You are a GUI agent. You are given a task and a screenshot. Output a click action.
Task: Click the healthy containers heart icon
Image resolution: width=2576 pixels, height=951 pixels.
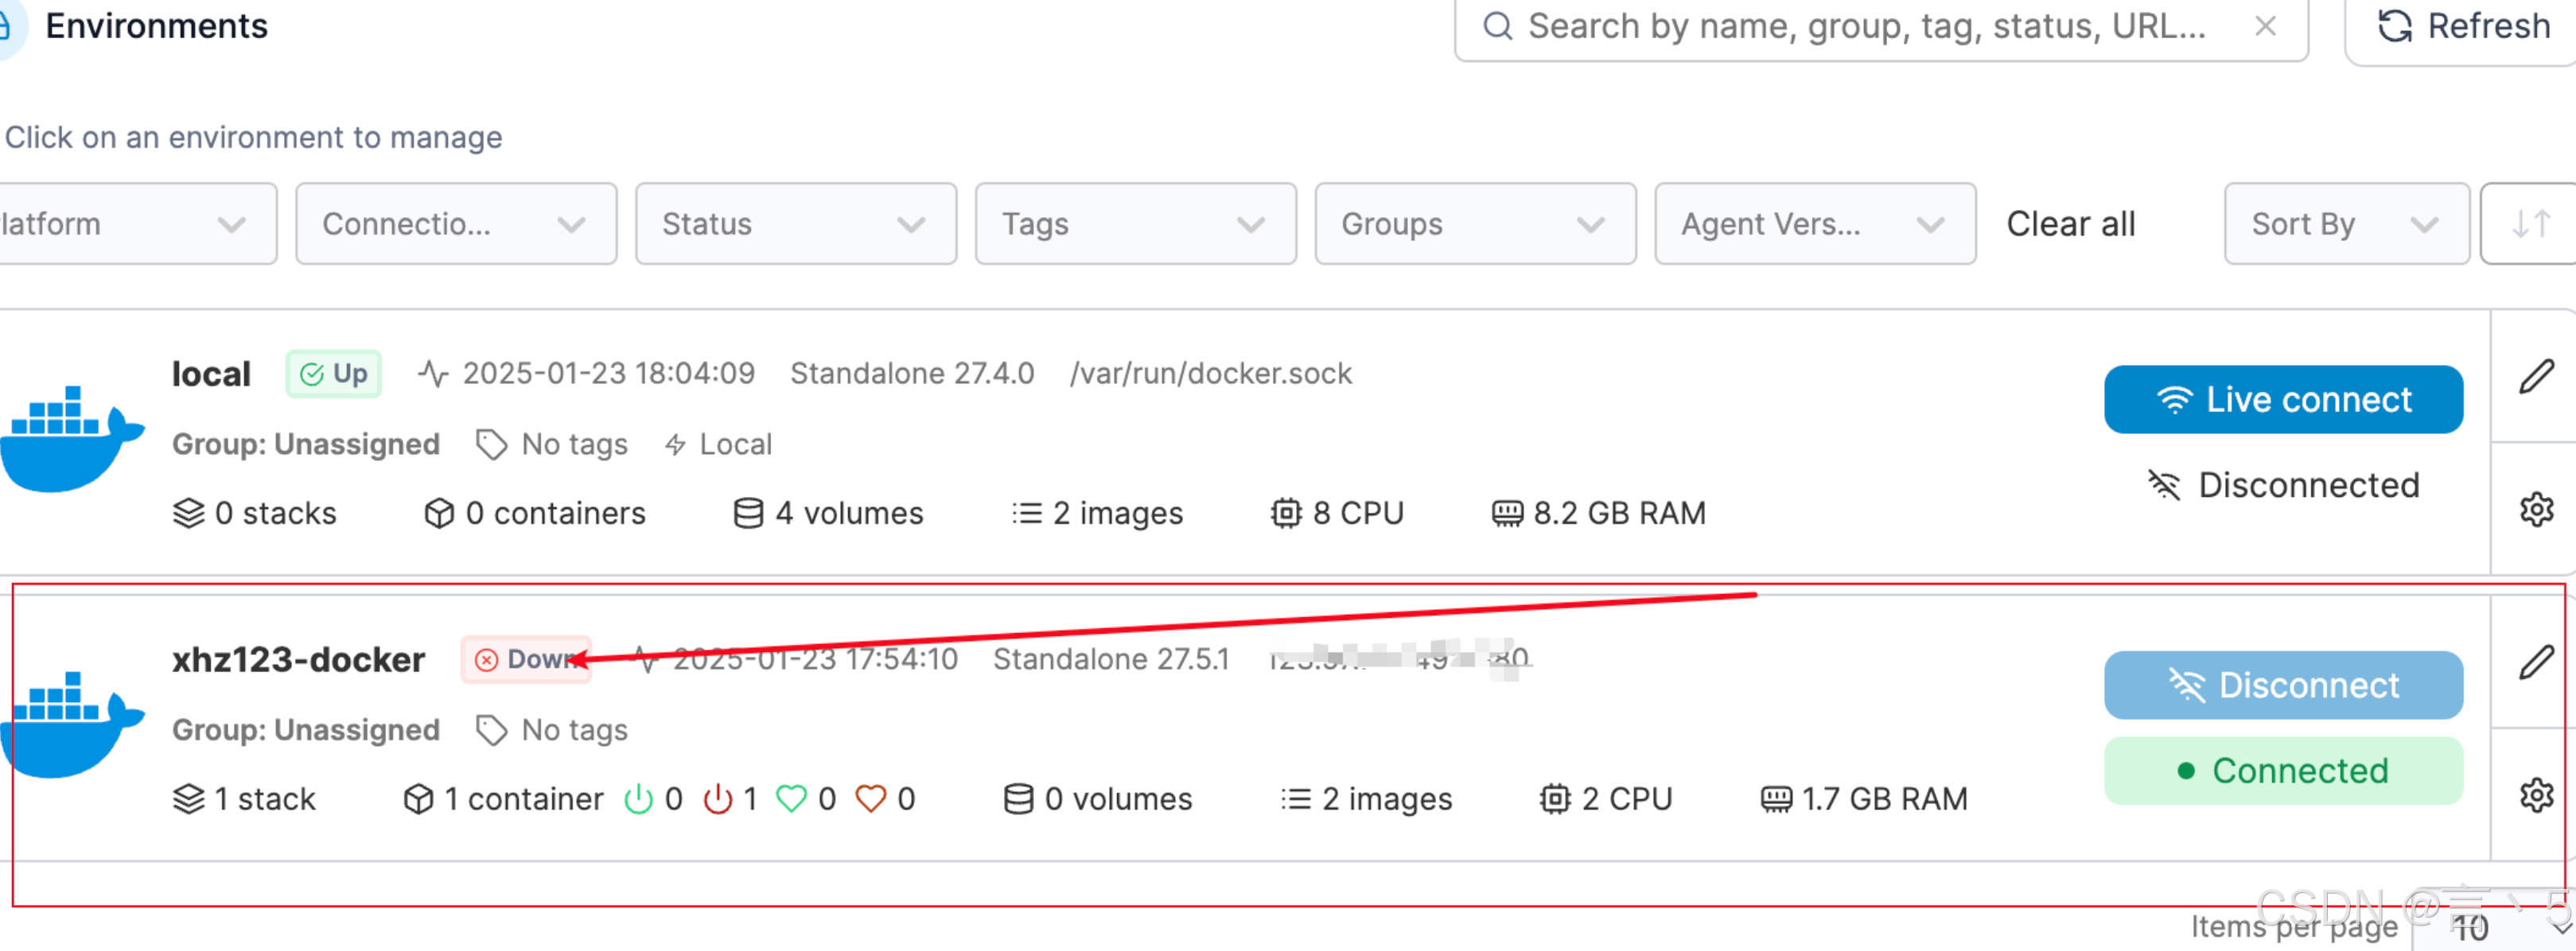pos(793,798)
